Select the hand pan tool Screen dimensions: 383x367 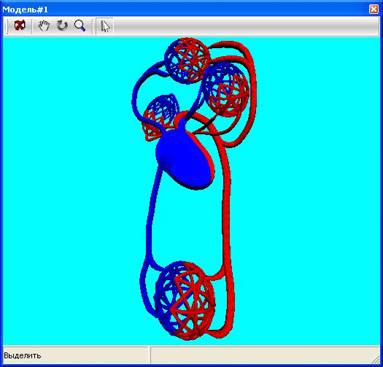click(44, 26)
